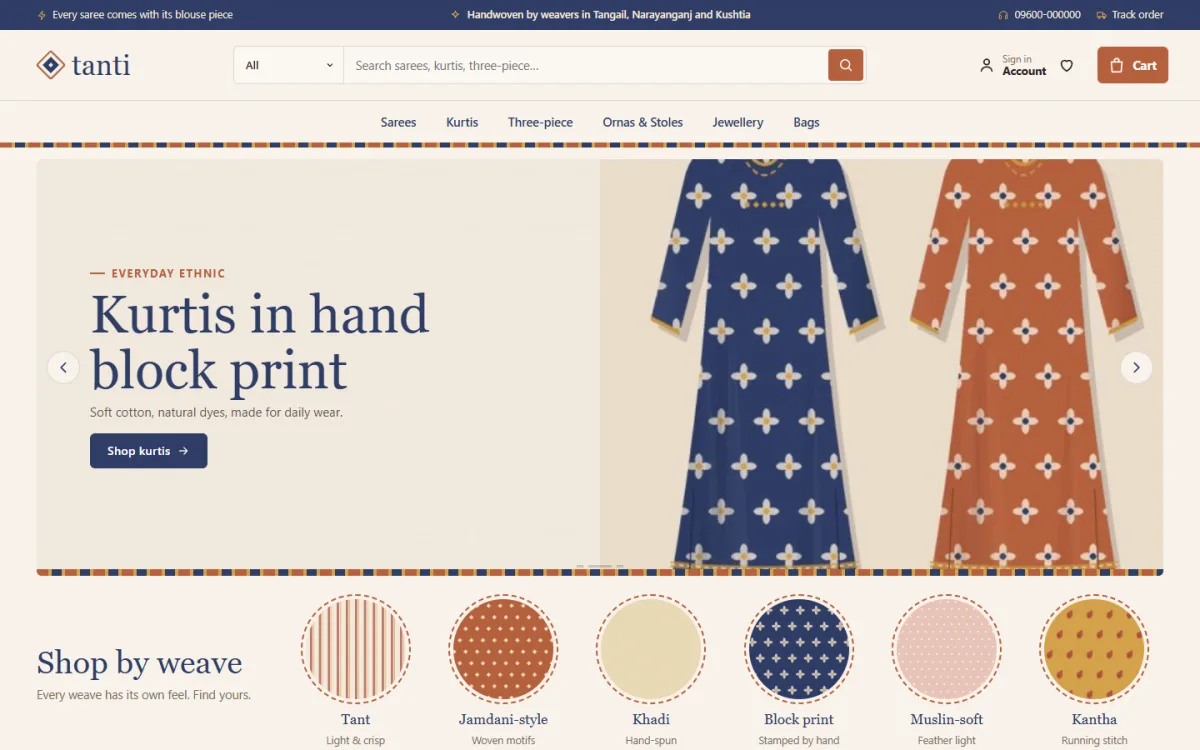Image resolution: width=1200 pixels, height=750 pixels.
Task: Open the Ornas & Stoles menu
Action: coord(643,122)
